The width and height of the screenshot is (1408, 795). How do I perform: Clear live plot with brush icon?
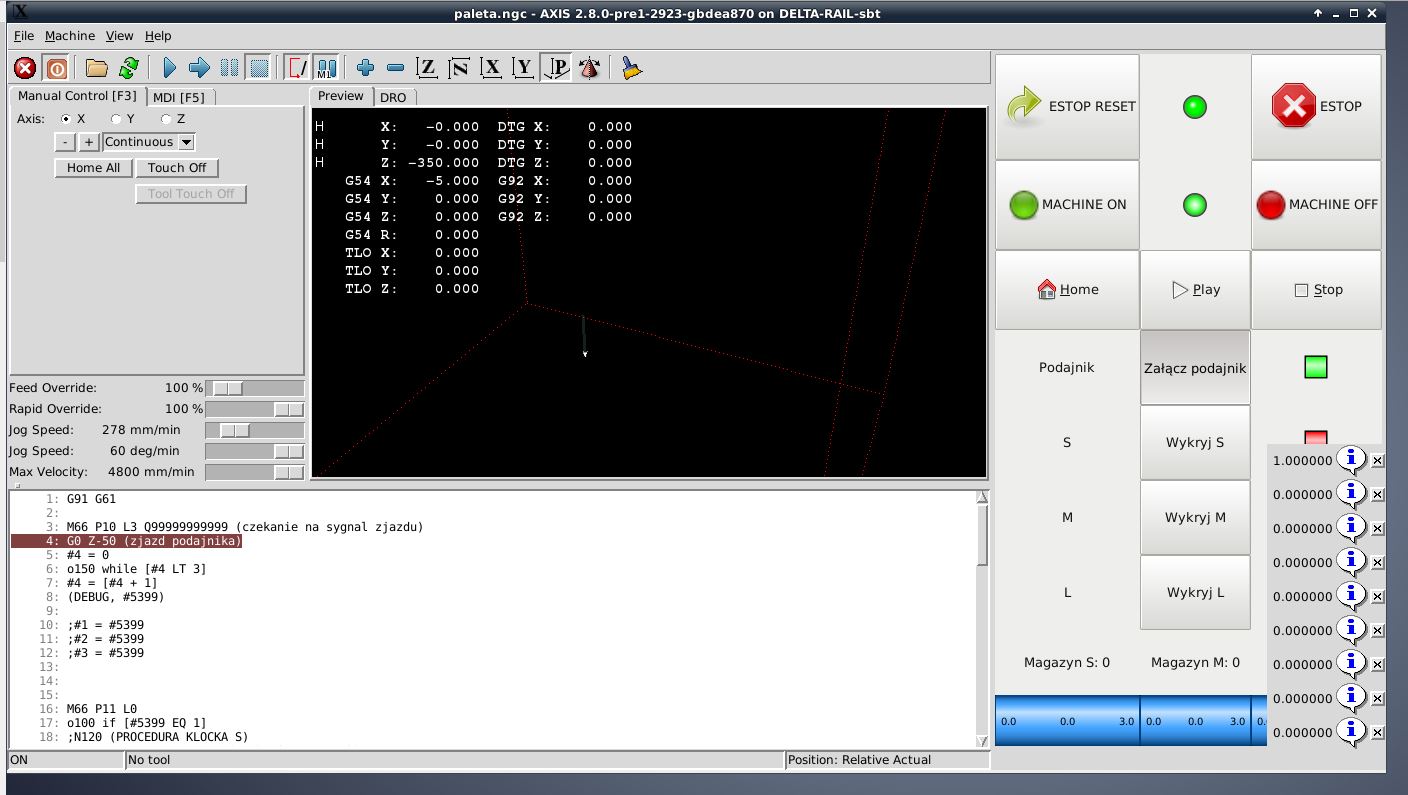click(631, 68)
